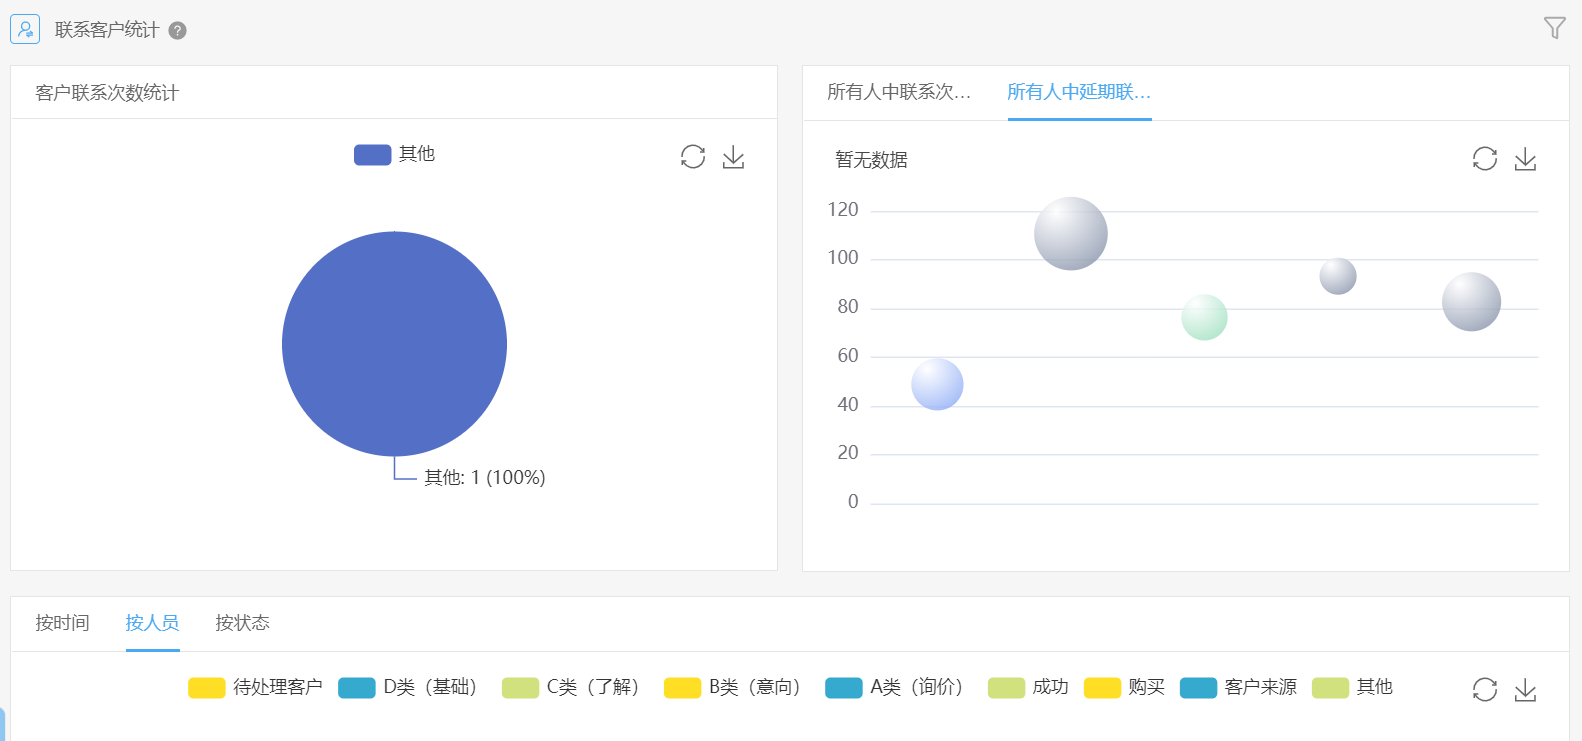Toggle the A类（询价） legend series
Viewport: 1582px width, 741px height.
[x=895, y=687]
